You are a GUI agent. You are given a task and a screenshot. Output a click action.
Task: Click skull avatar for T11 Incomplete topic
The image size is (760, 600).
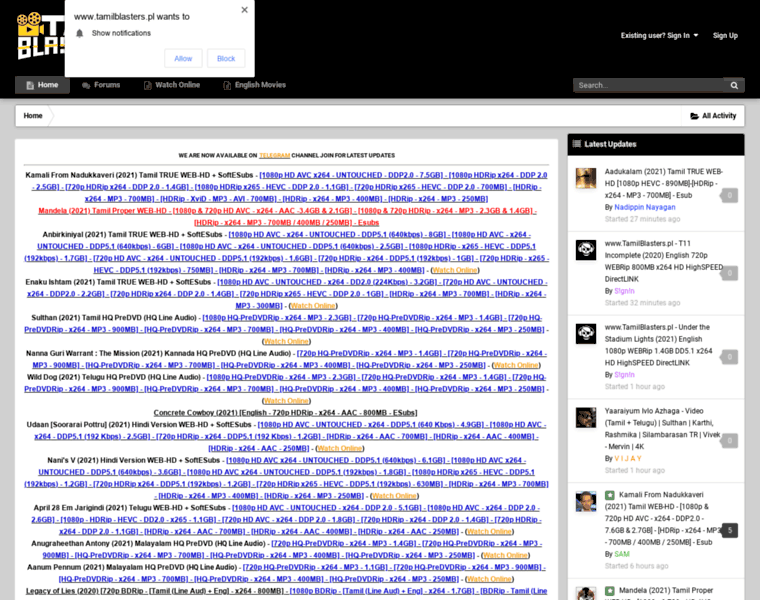[586, 250]
